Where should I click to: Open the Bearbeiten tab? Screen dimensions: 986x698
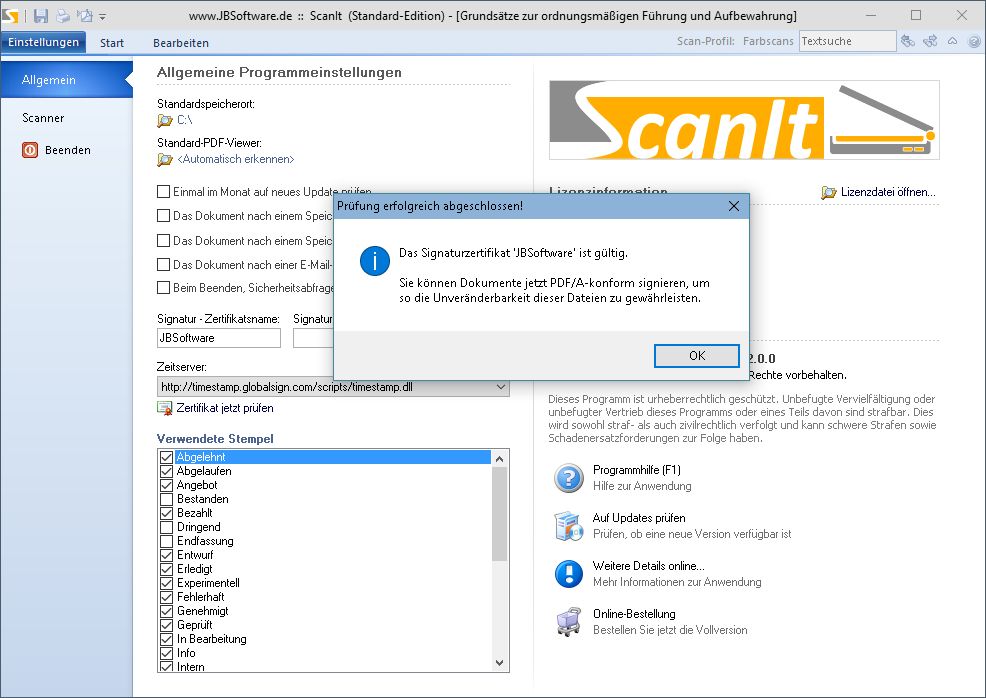[x=181, y=43]
